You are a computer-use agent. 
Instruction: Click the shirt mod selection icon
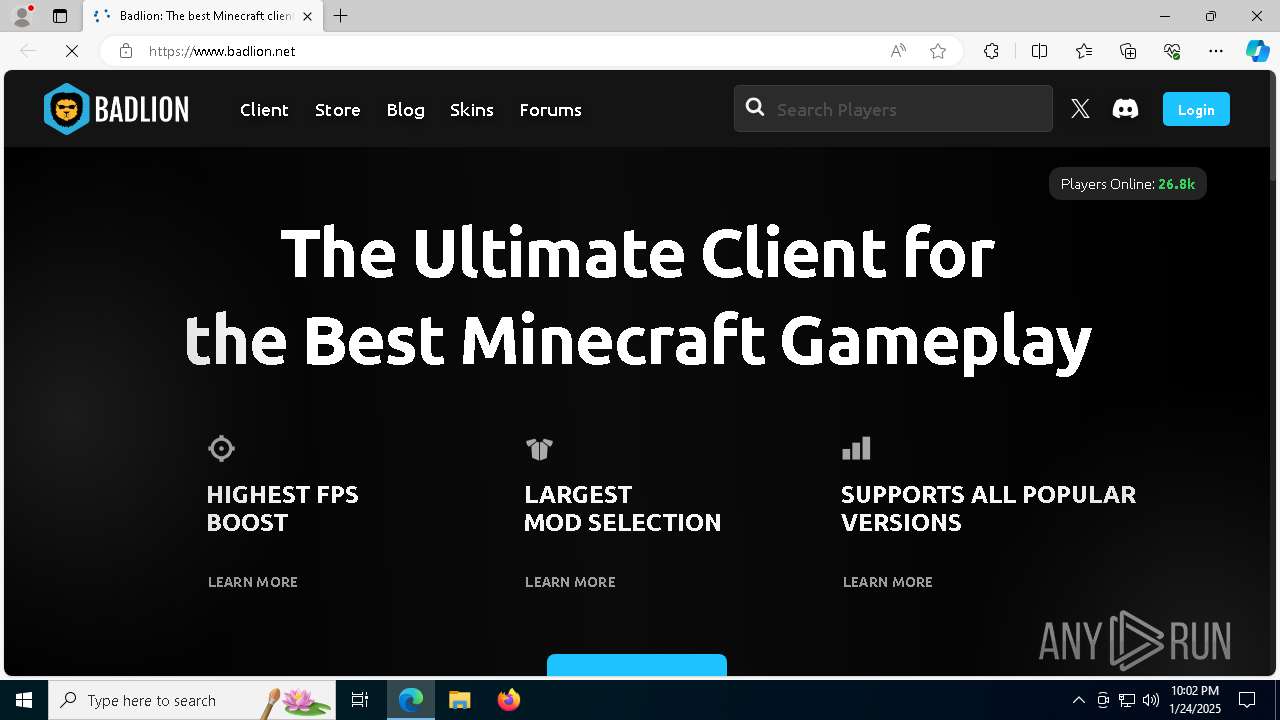point(539,449)
